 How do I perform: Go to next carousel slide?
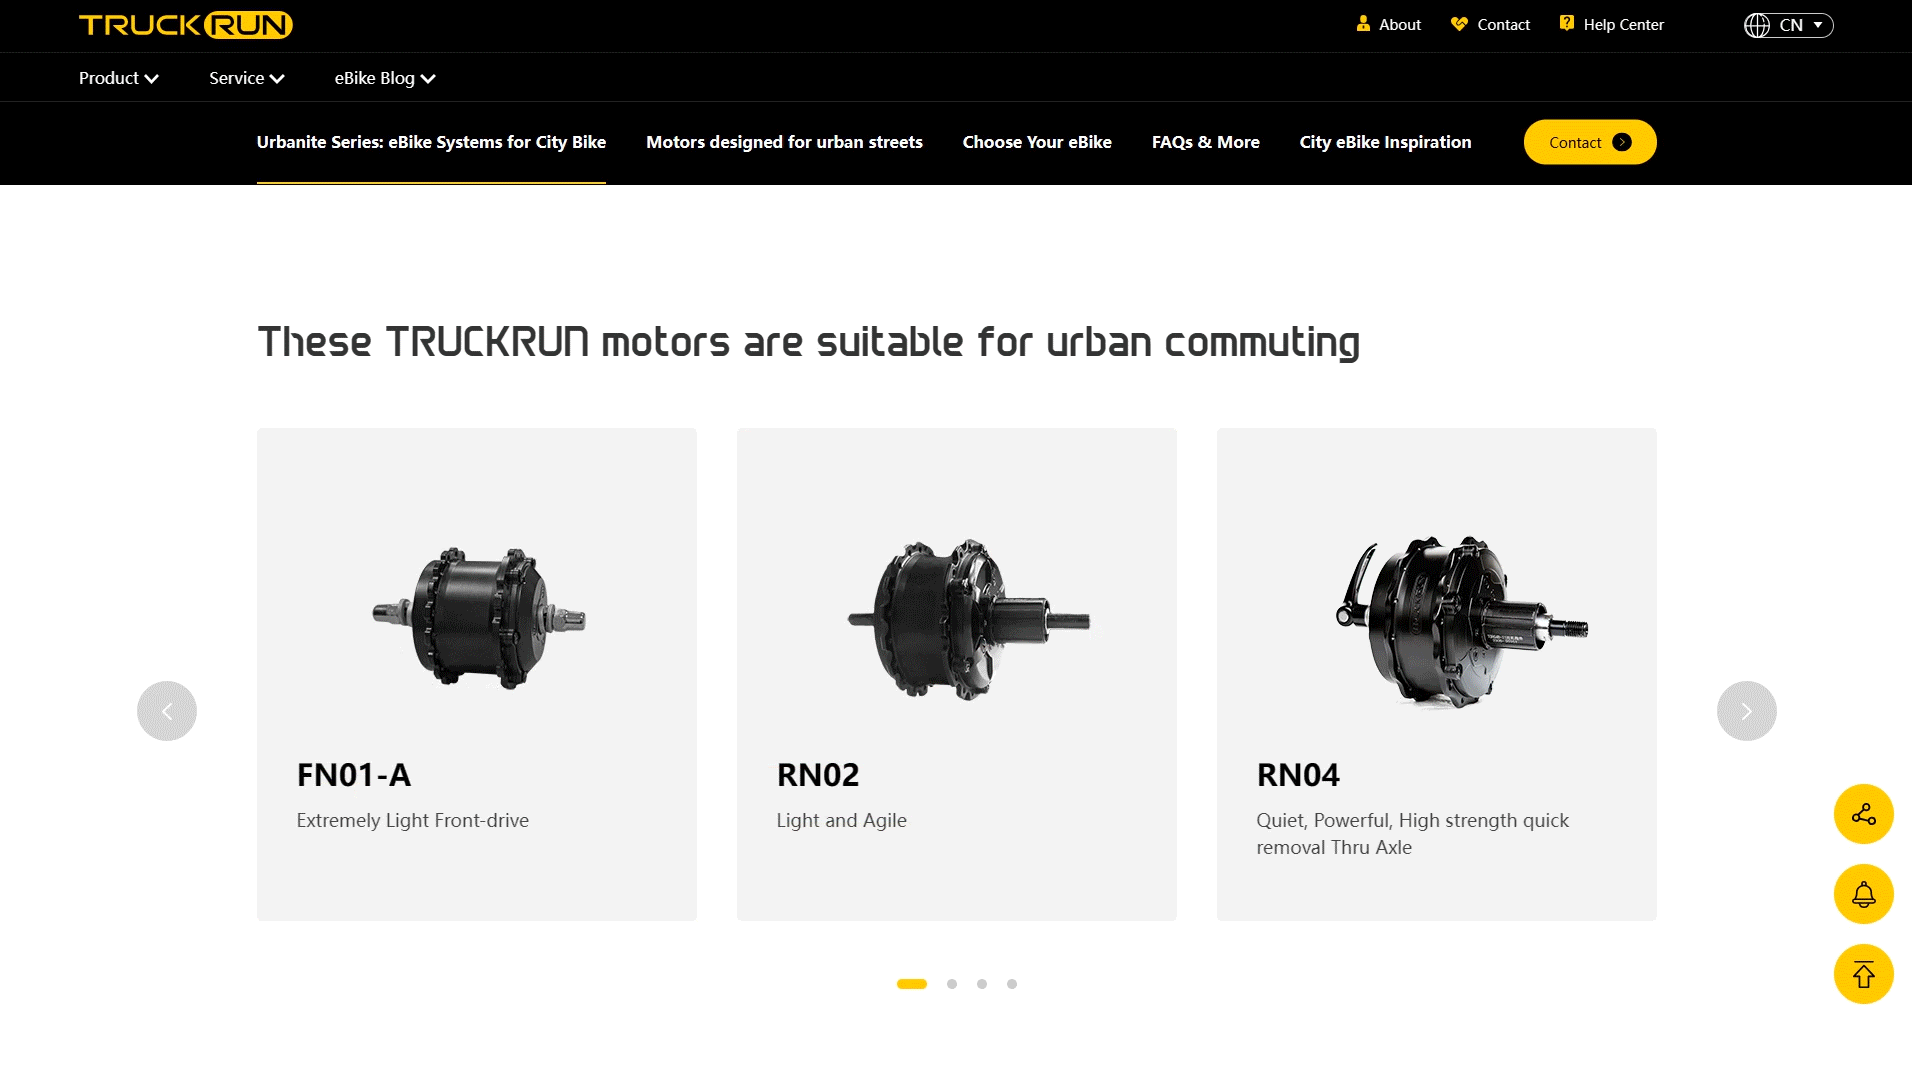tap(1746, 711)
